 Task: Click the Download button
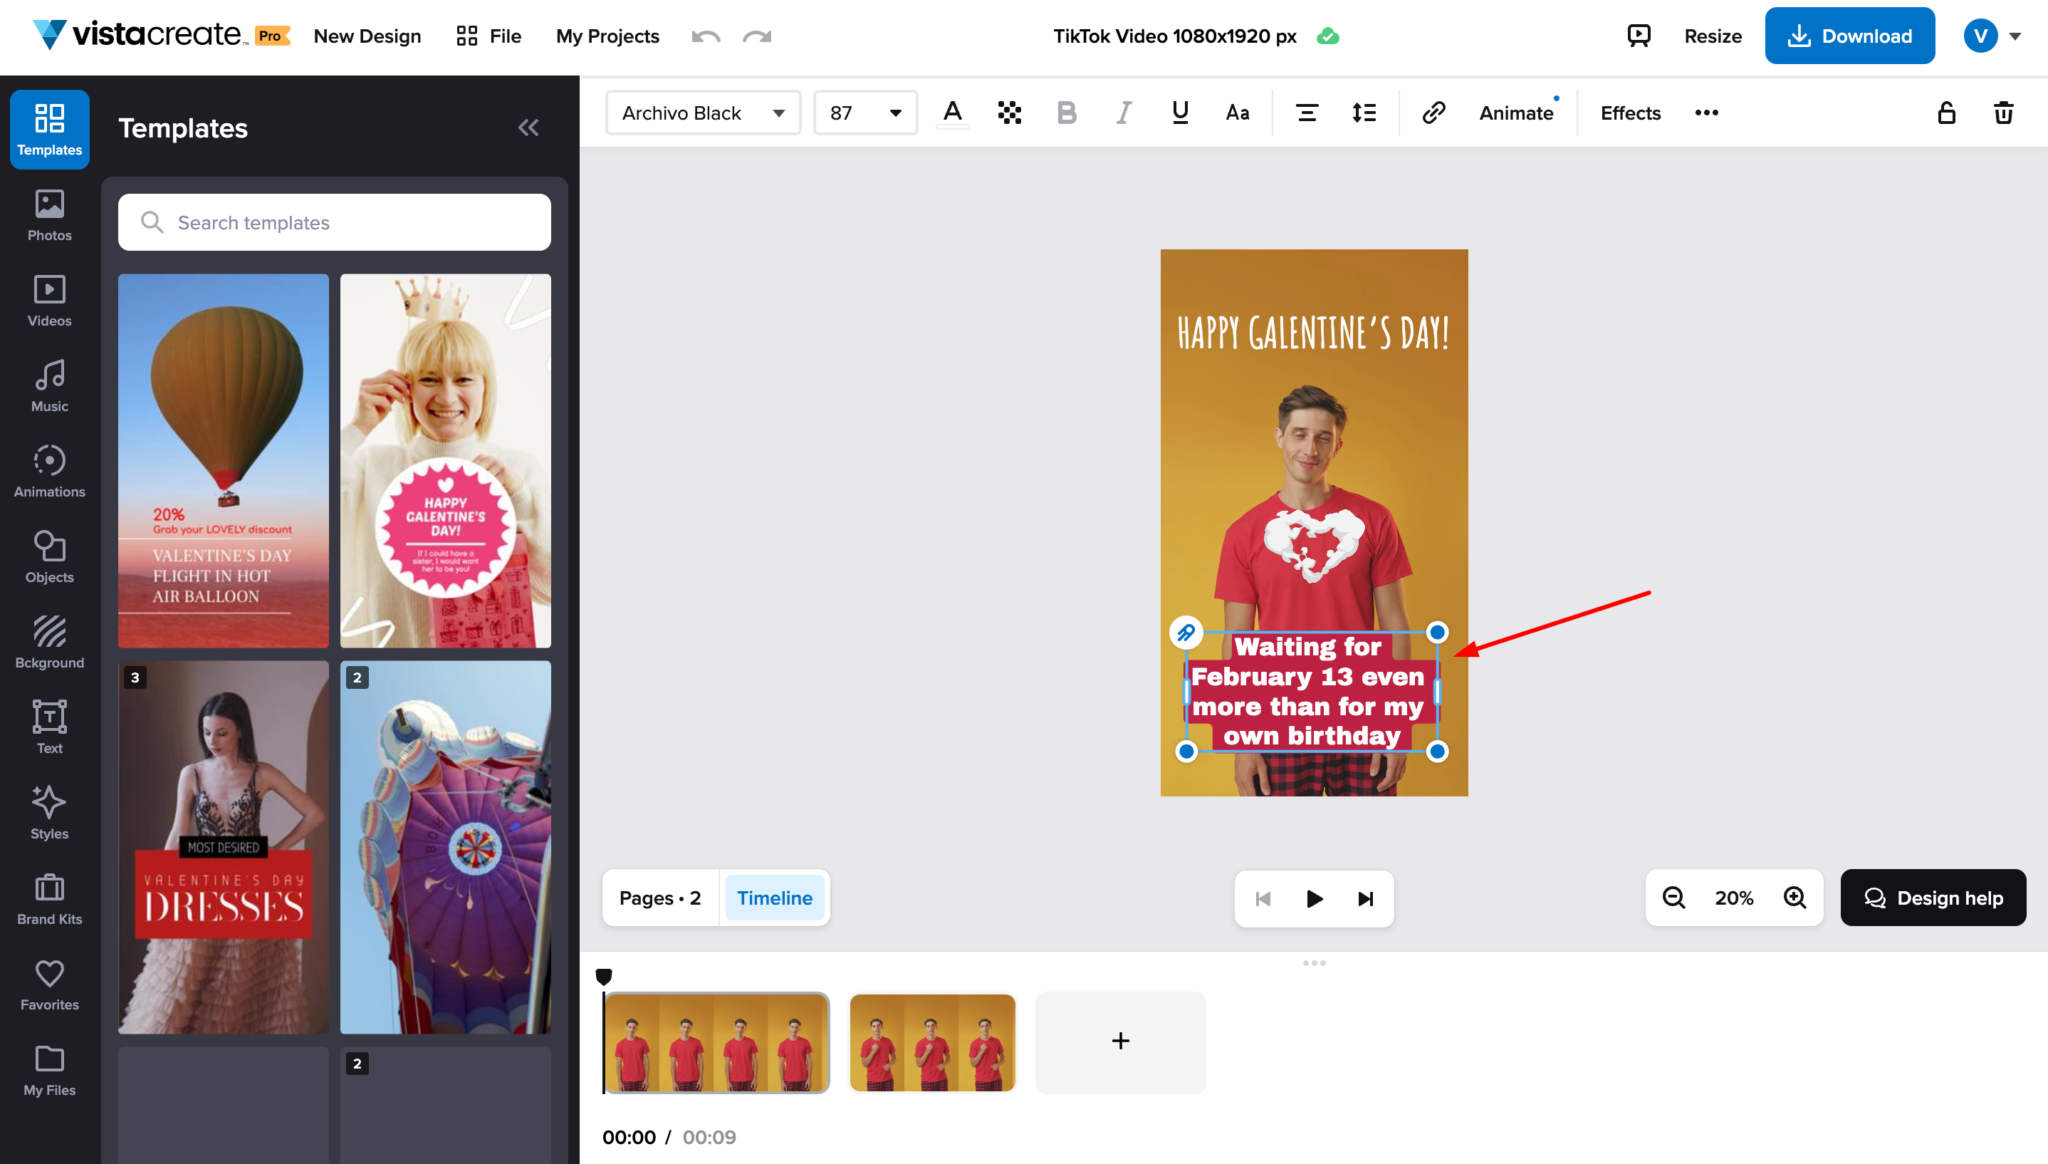[x=1849, y=35]
